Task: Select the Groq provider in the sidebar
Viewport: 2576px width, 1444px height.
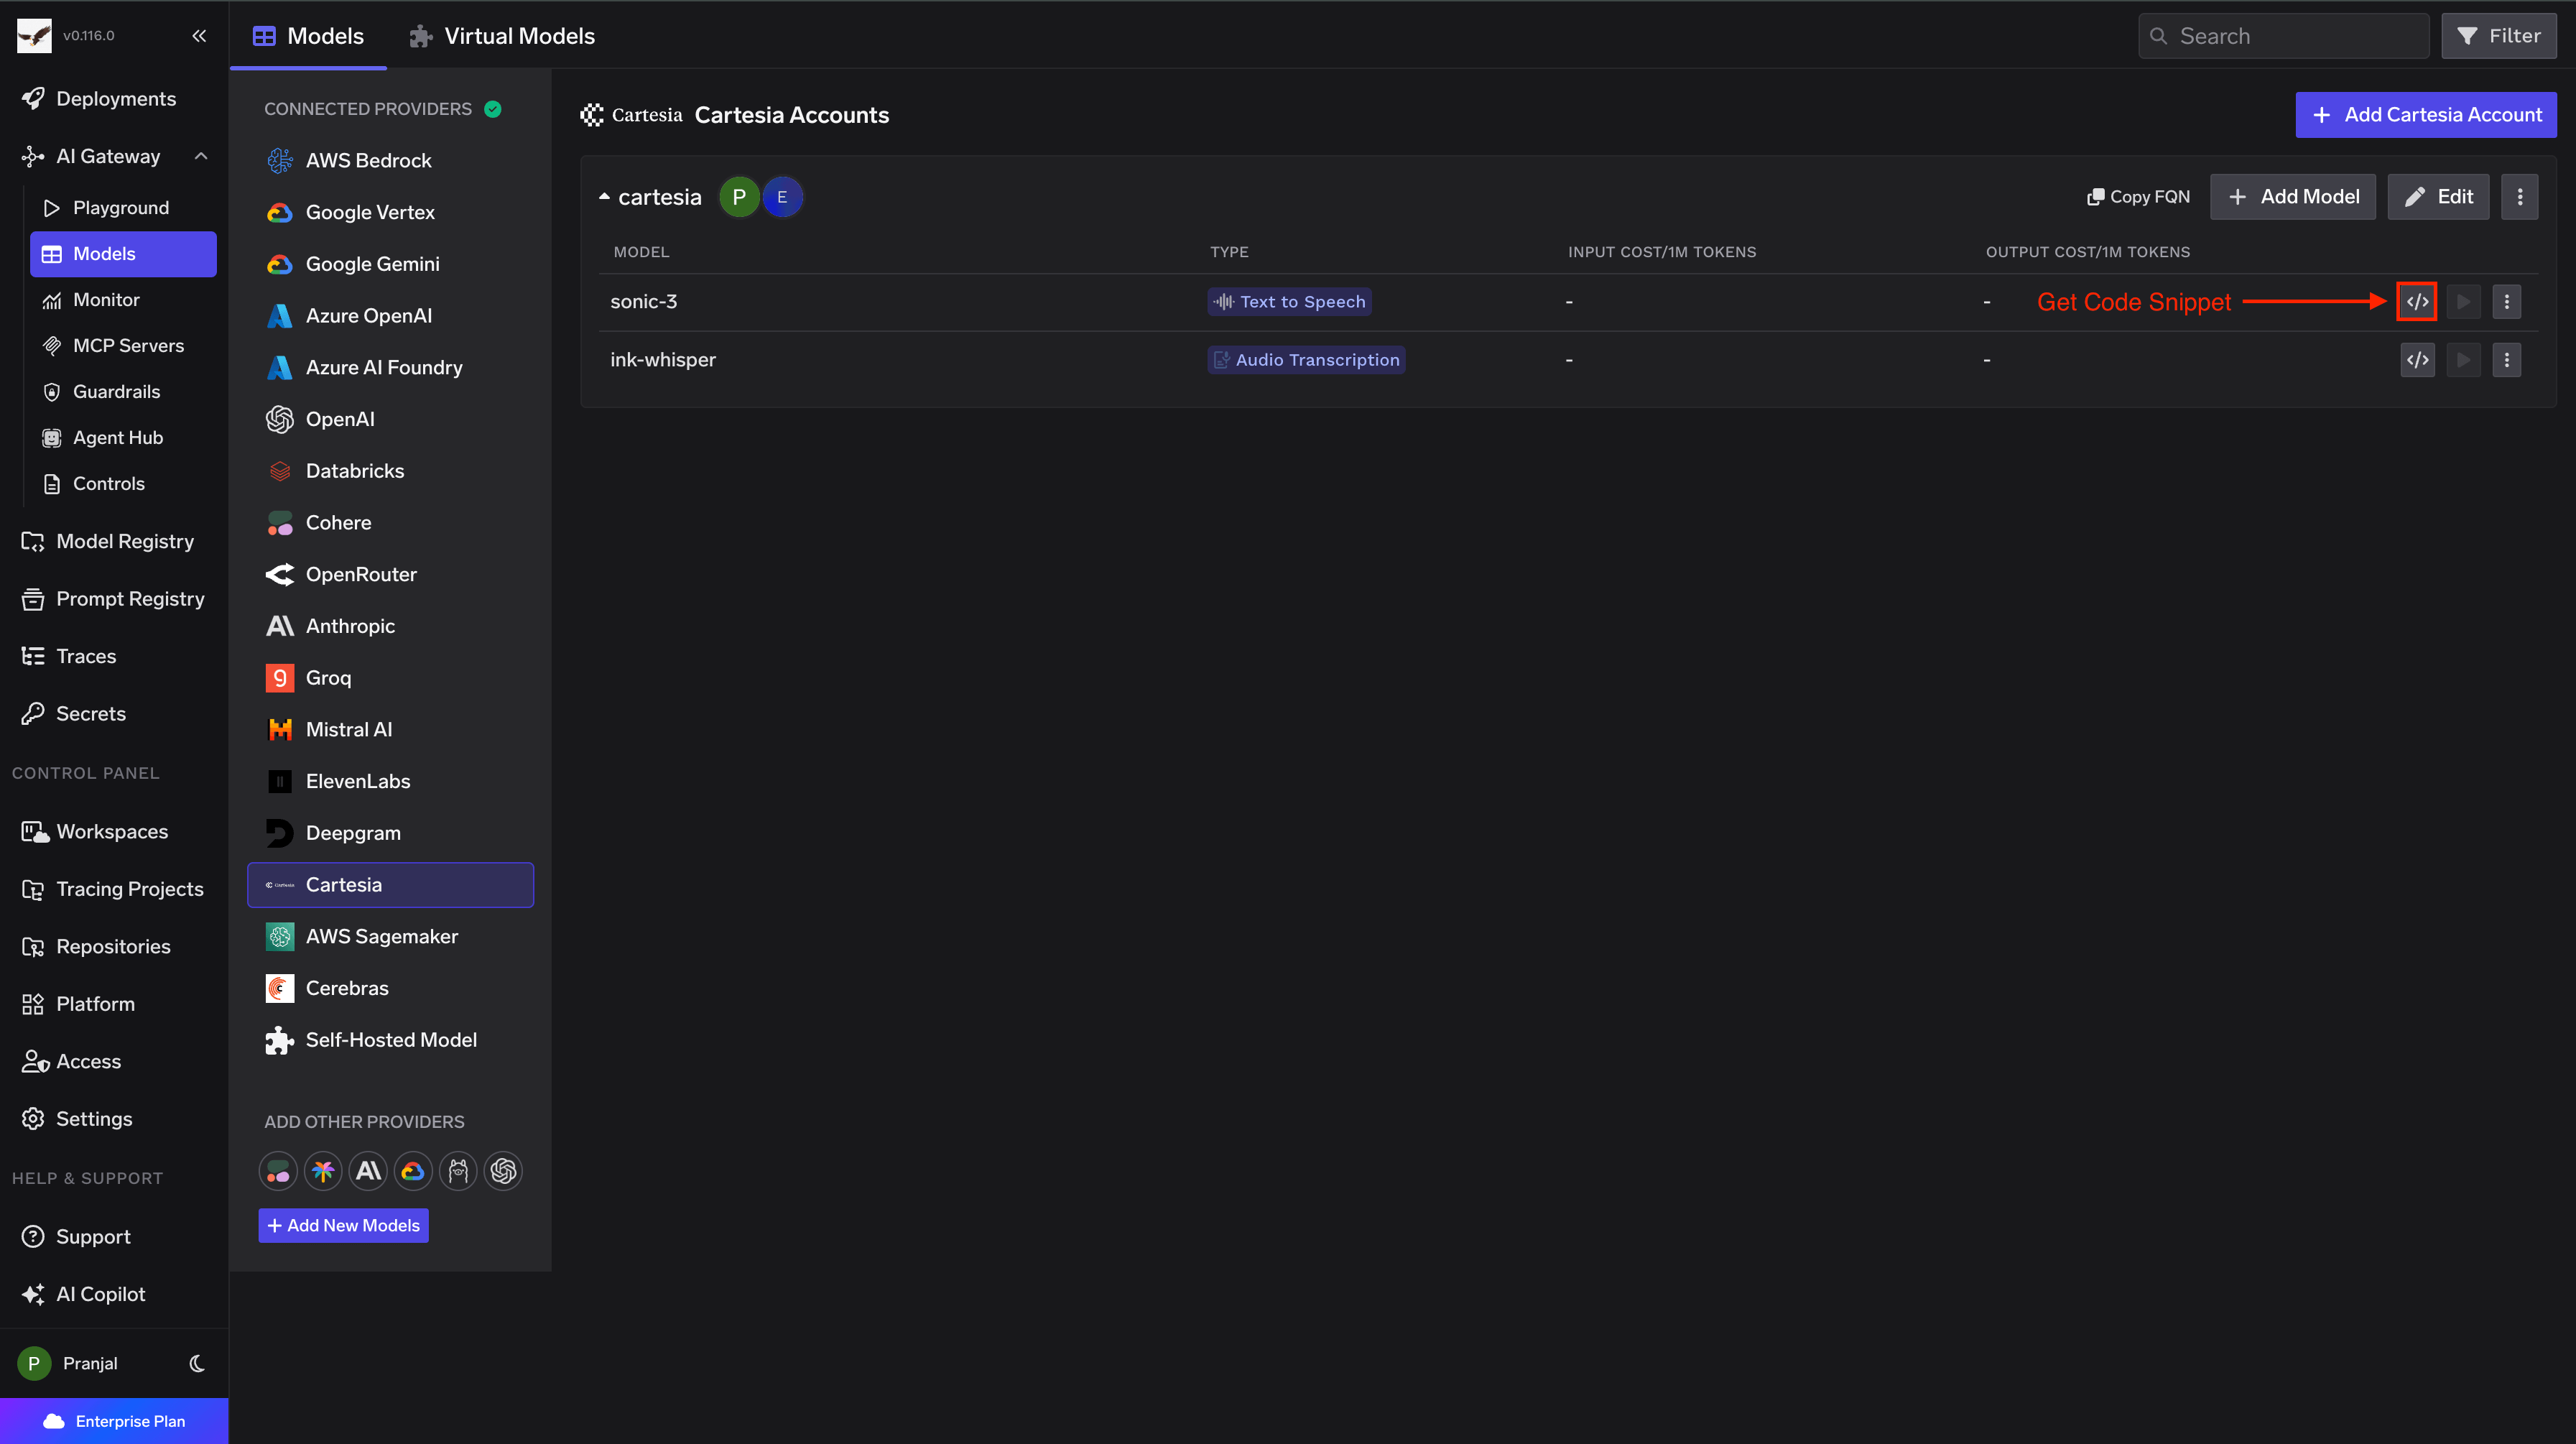Action: point(329,677)
